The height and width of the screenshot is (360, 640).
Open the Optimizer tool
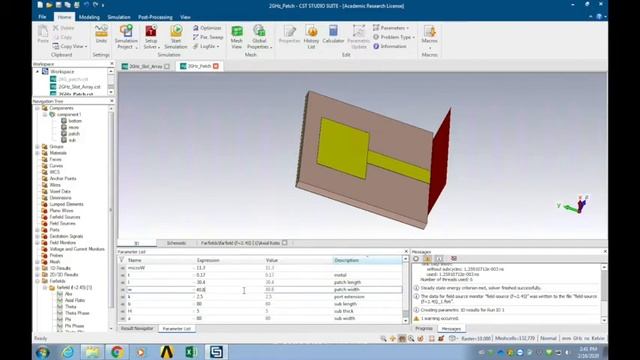207,28
